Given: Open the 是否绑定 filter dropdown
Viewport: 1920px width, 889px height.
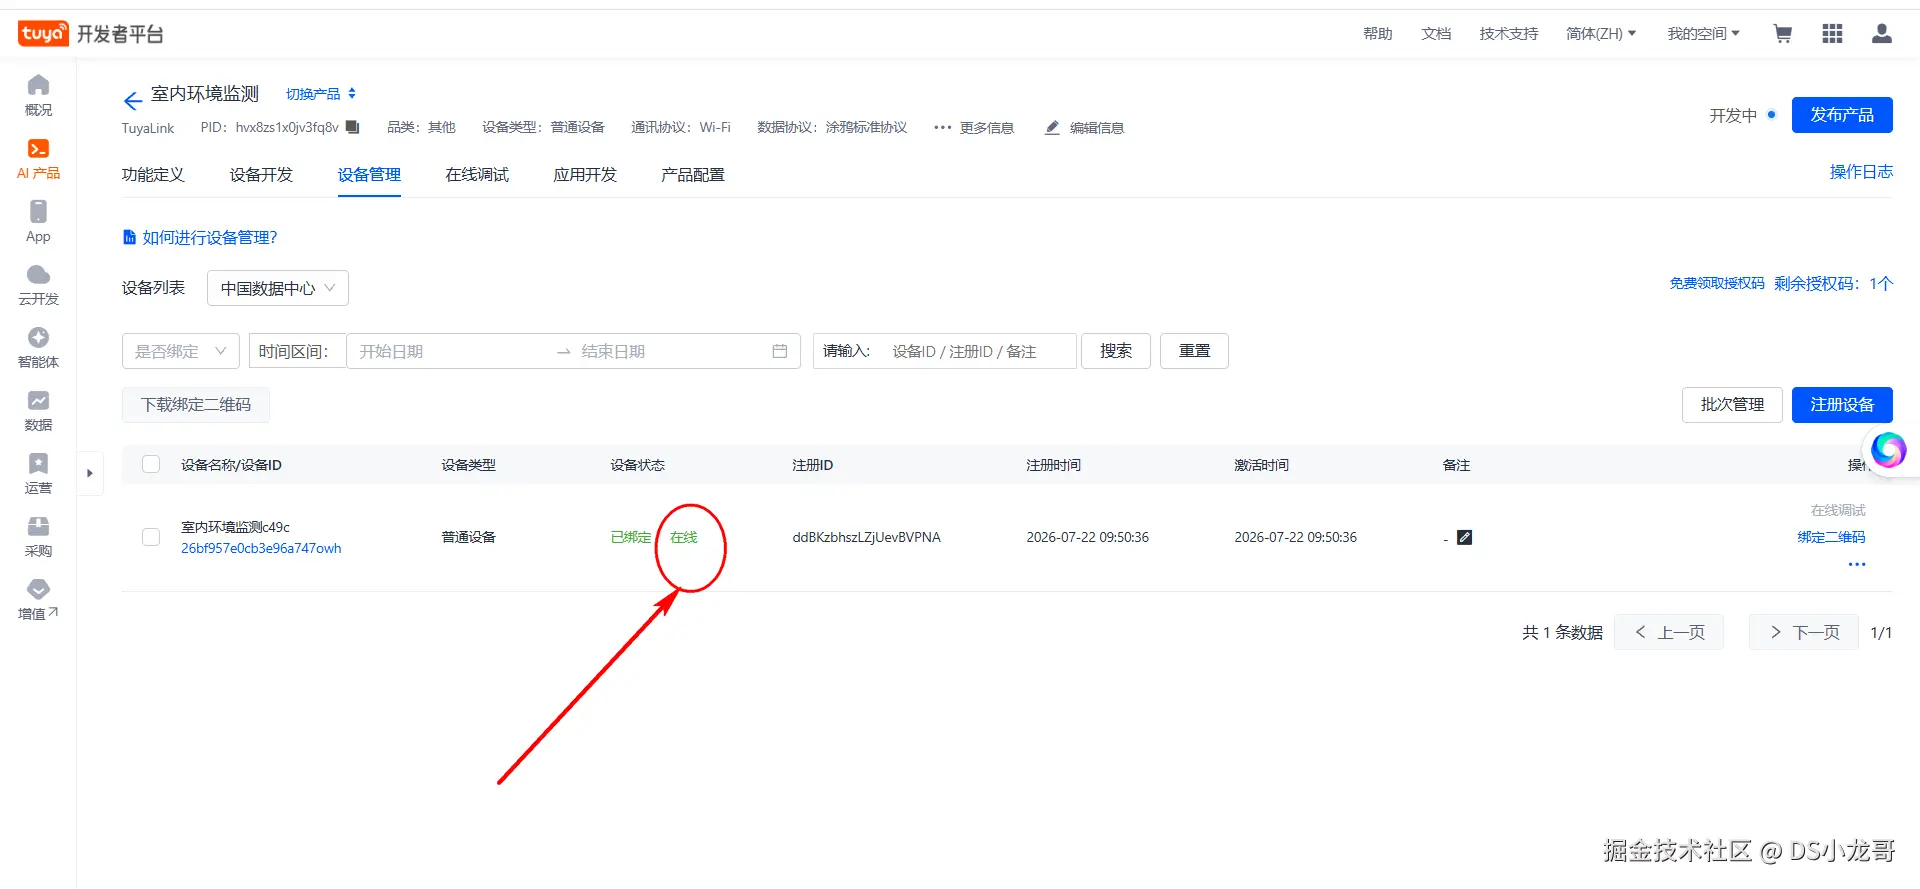Looking at the screenshot, I should [181, 351].
